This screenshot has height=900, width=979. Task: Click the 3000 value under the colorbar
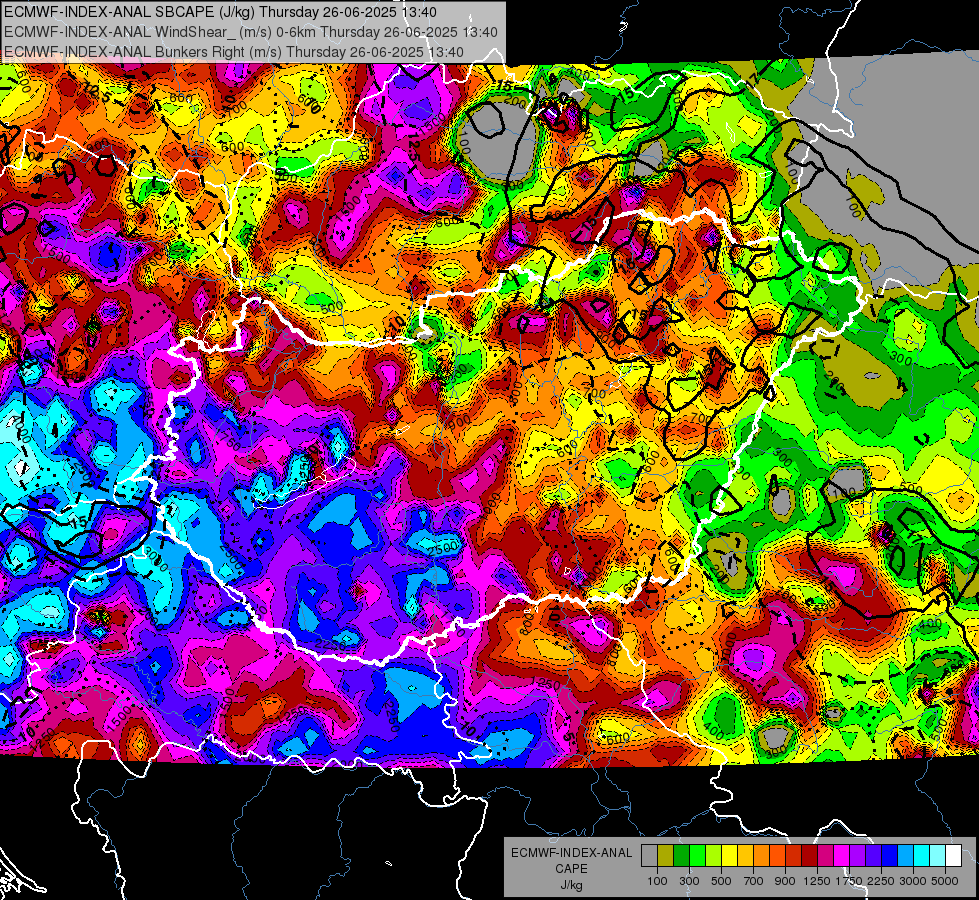coord(913,881)
